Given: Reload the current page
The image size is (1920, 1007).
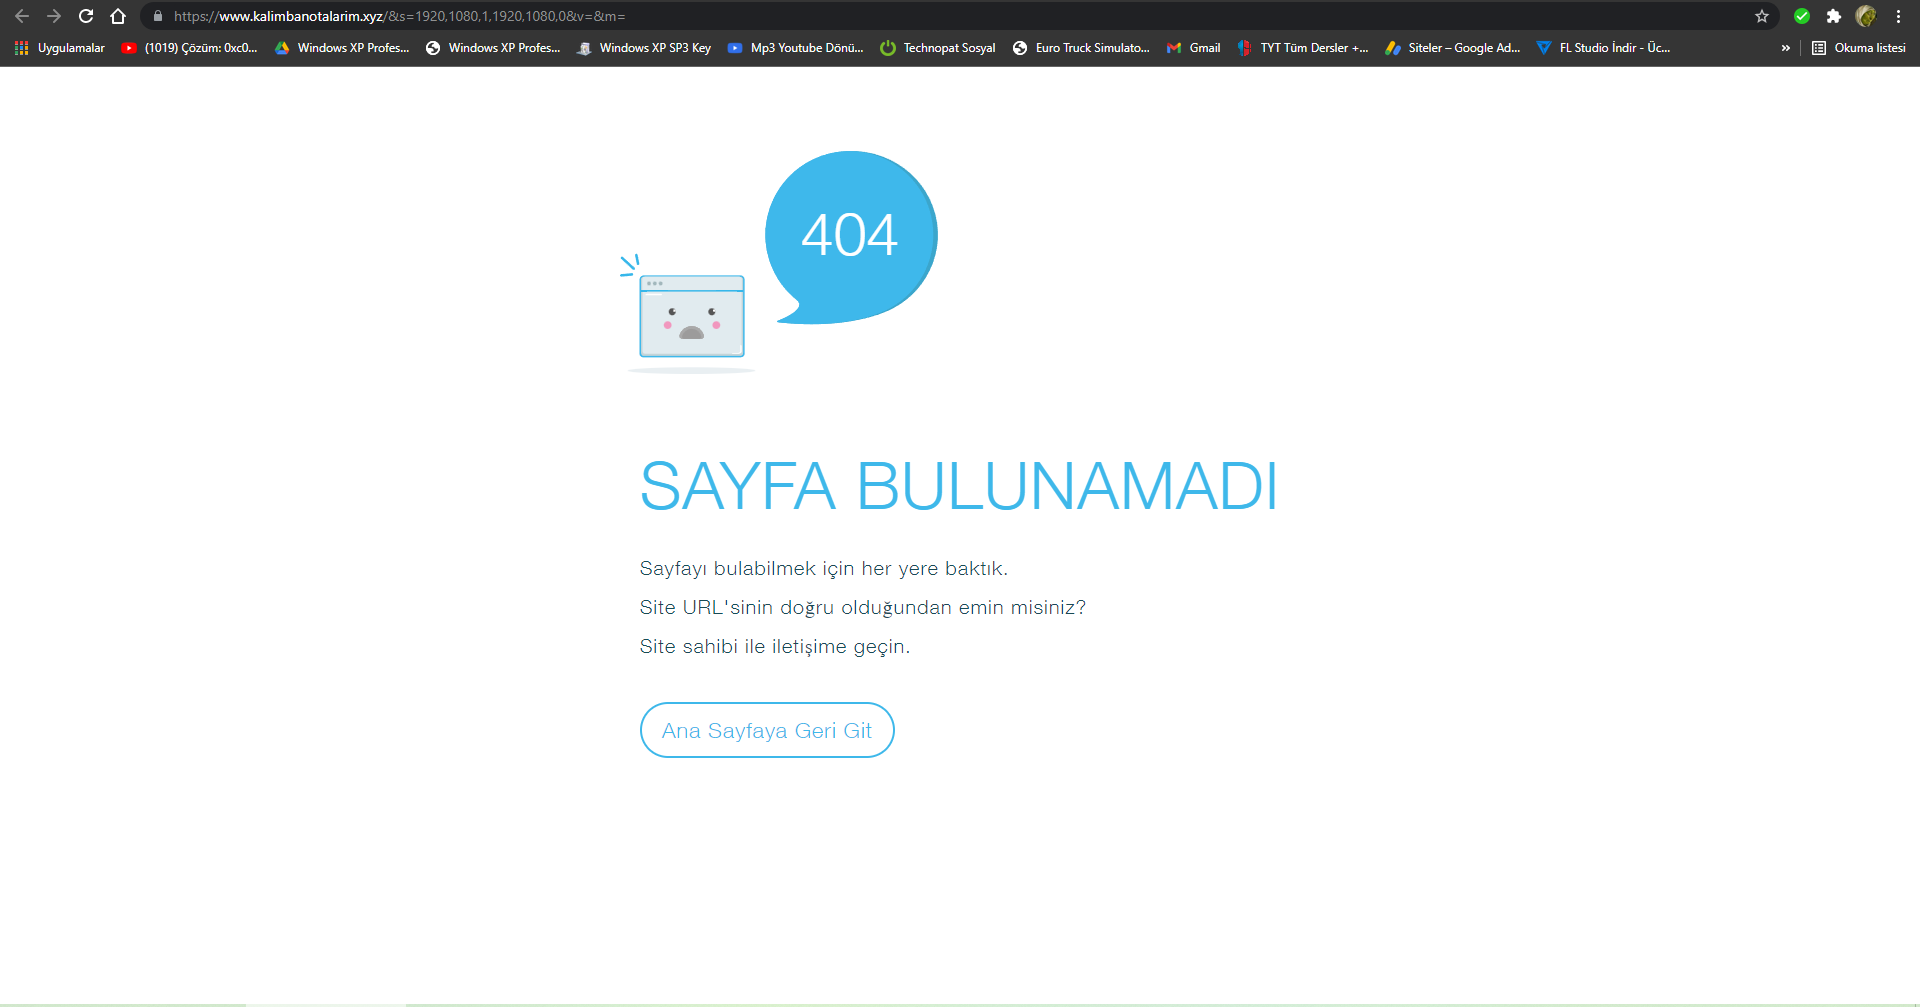Looking at the screenshot, I should pos(86,16).
